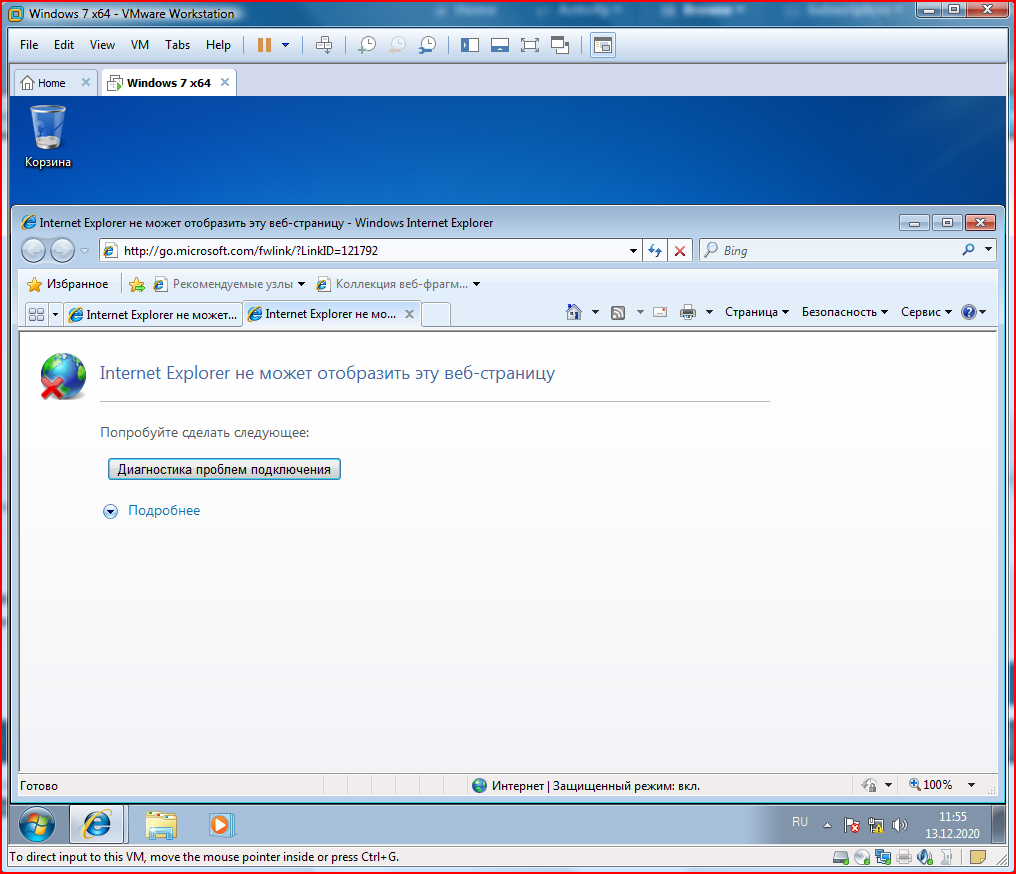Switch to the Home tab in VMware
Screen dimensions: 1016x874
pos(51,83)
